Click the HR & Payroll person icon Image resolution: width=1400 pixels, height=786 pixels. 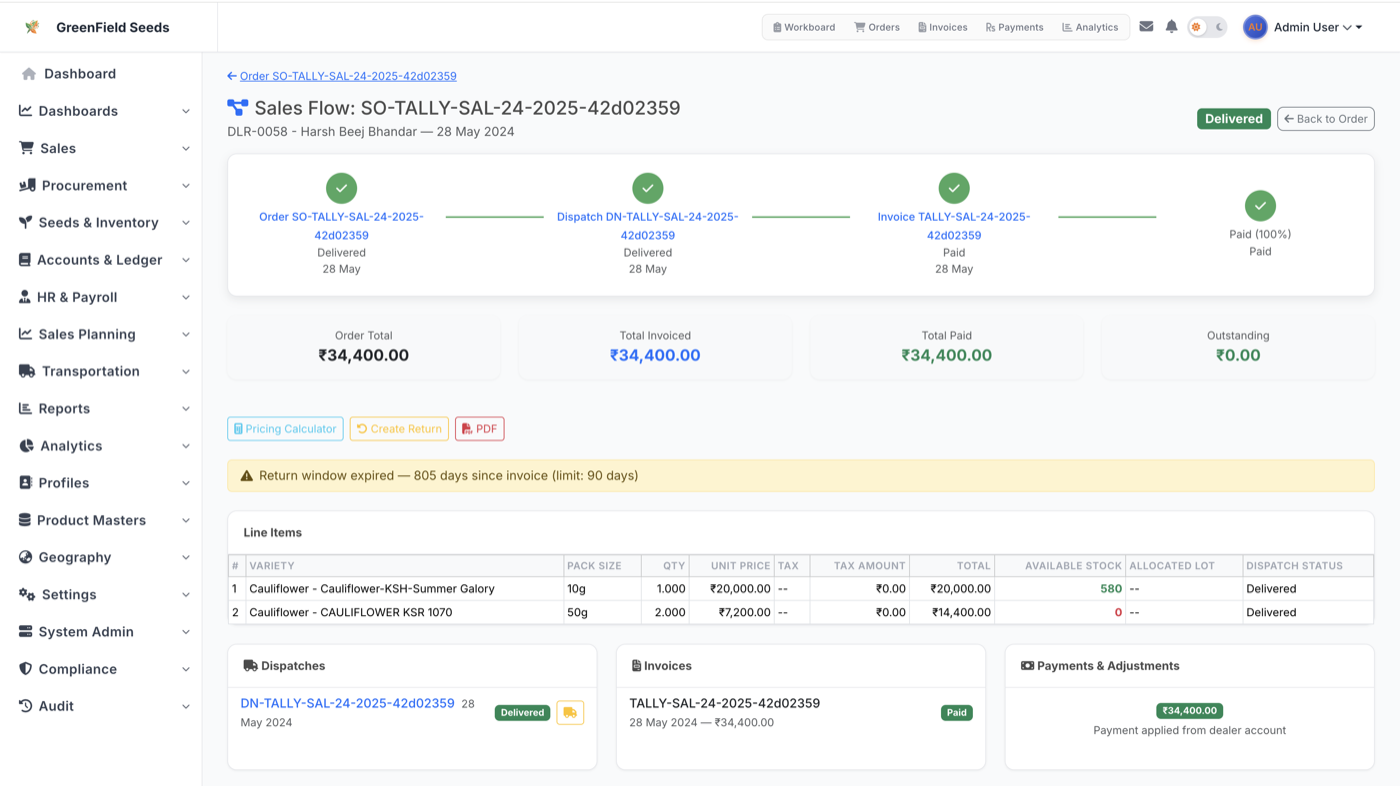(25, 297)
